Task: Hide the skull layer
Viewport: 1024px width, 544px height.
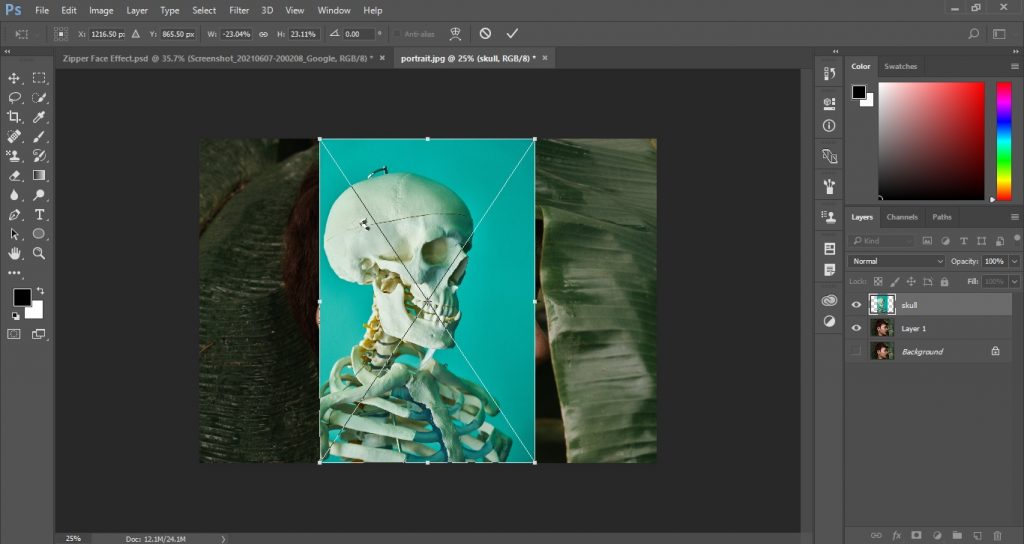Action: [856, 305]
